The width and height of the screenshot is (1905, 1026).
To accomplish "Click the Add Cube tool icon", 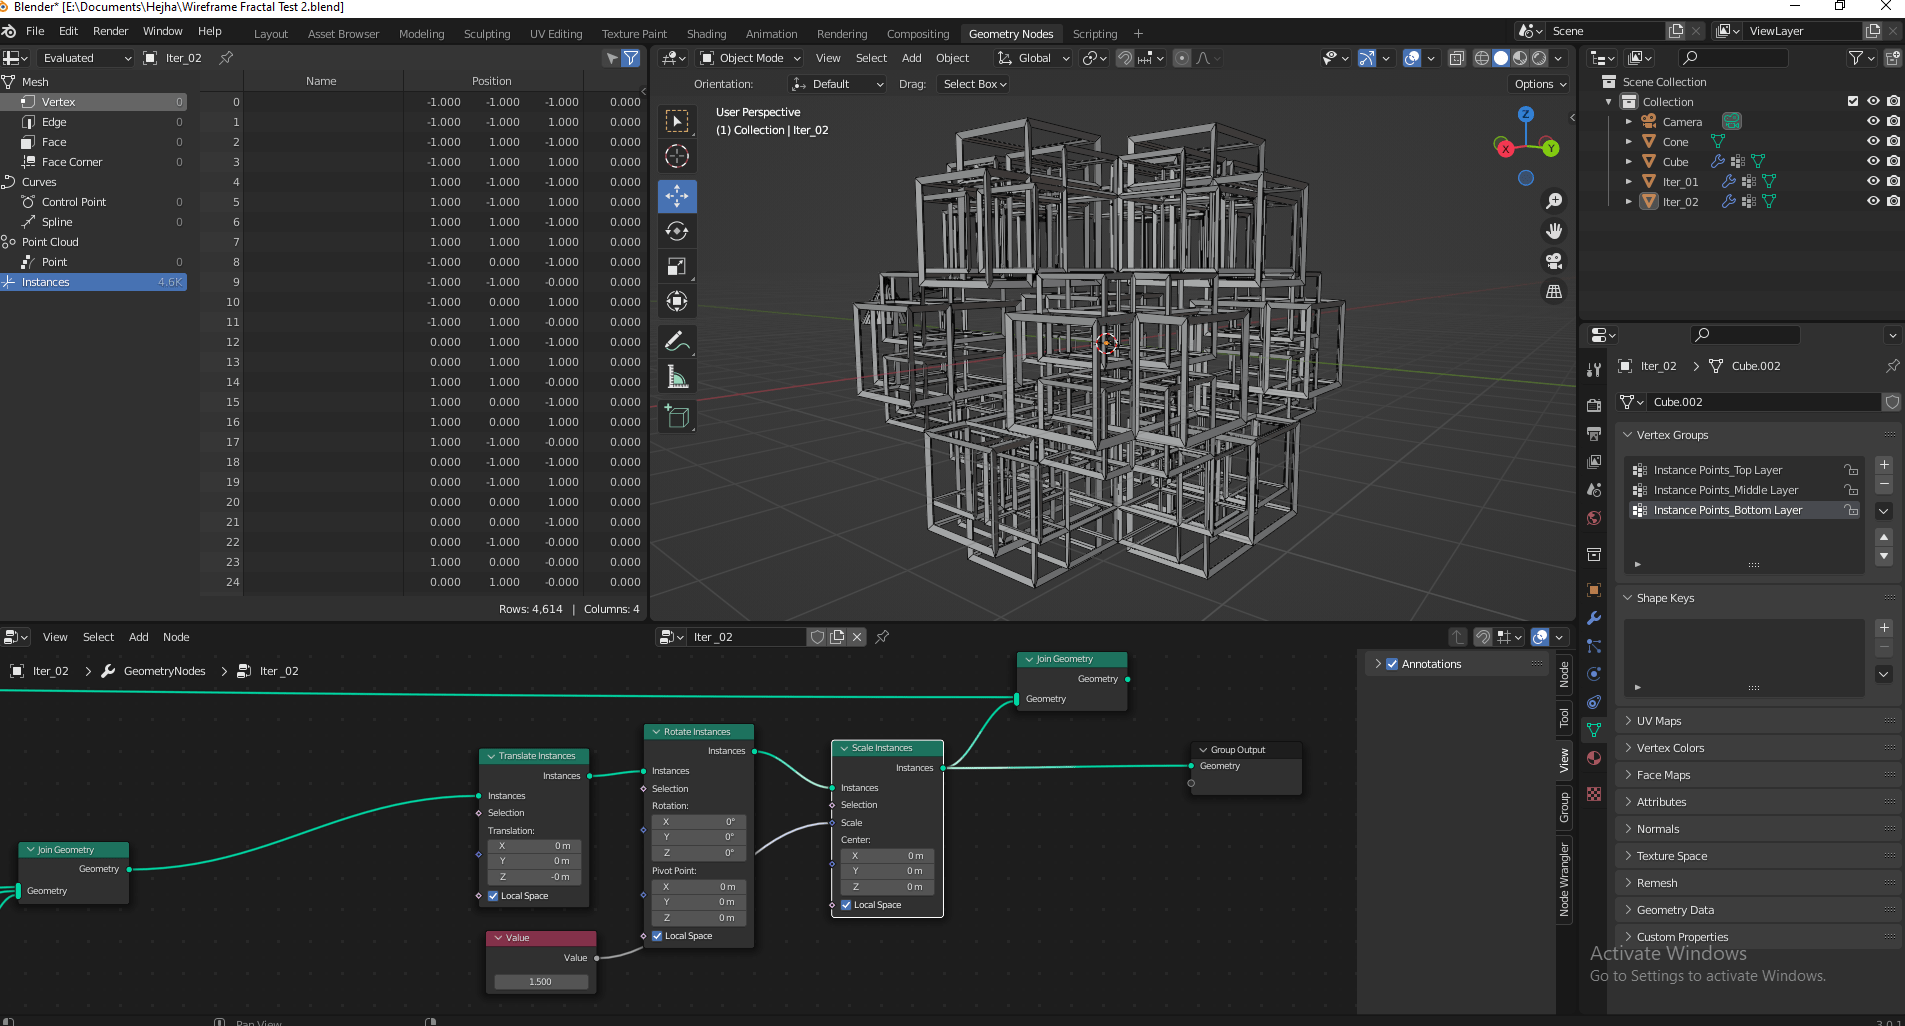I will pyautogui.click(x=677, y=417).
